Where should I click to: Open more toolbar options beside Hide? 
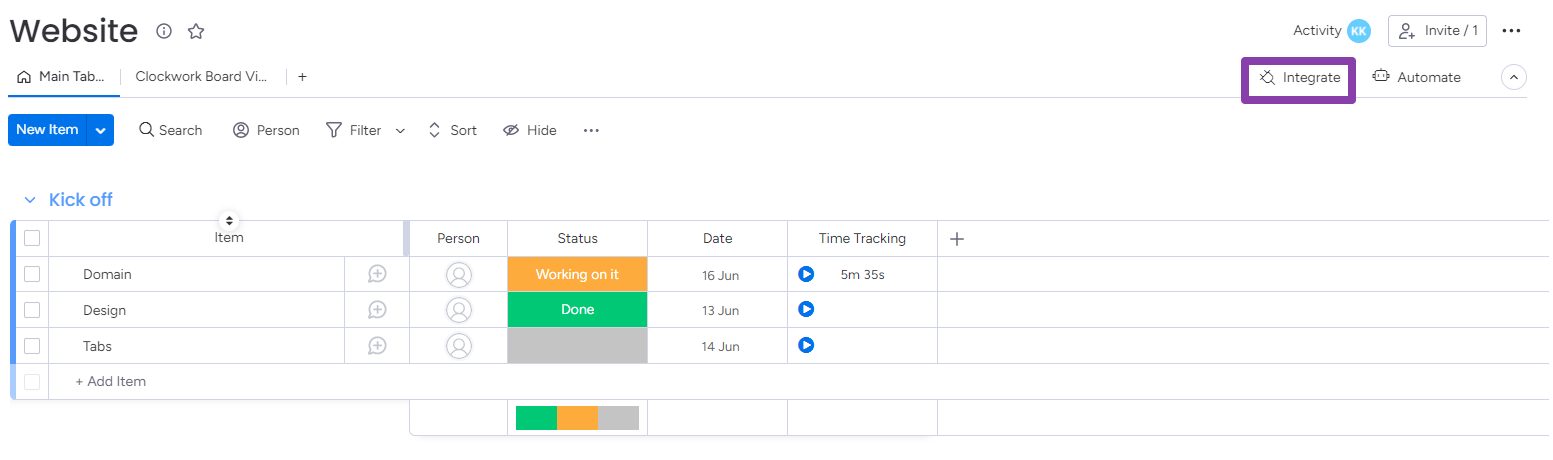[591, 130]
